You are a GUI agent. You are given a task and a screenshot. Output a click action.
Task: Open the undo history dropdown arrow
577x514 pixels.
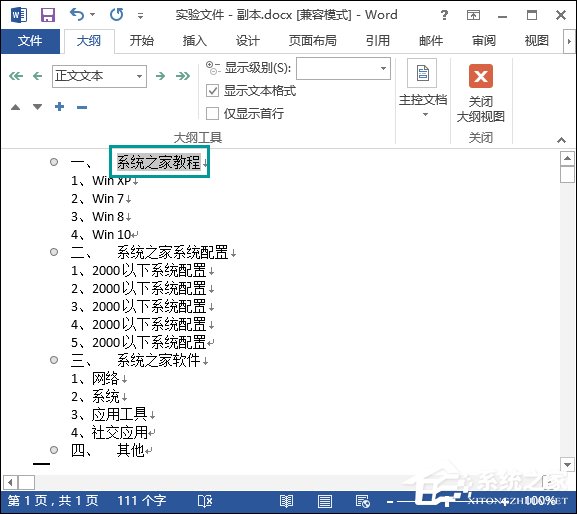92,15
